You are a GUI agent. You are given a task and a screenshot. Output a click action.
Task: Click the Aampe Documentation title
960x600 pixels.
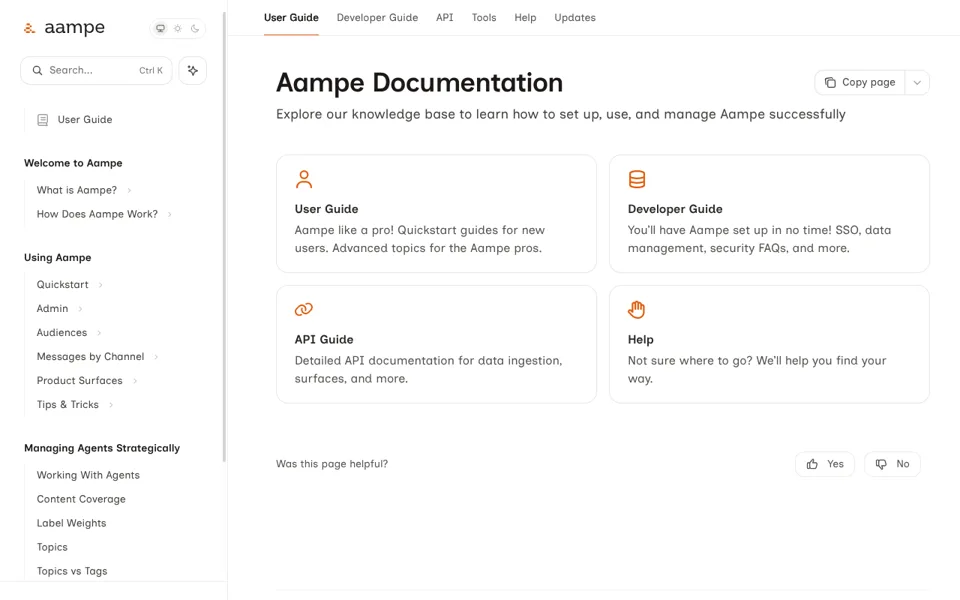419,83
